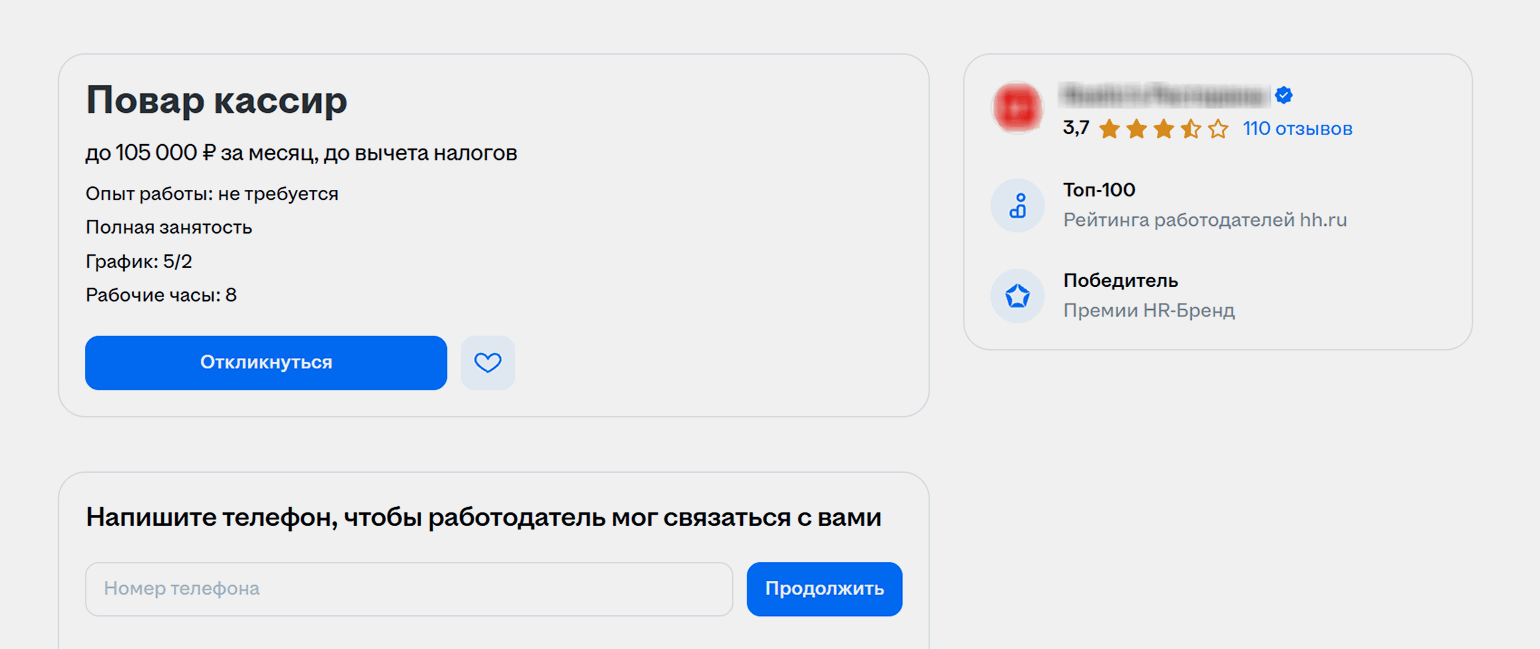Viewport: 1540px width, 649px height.
Task: Click the 3,7 rating score
Action: 1076,129
